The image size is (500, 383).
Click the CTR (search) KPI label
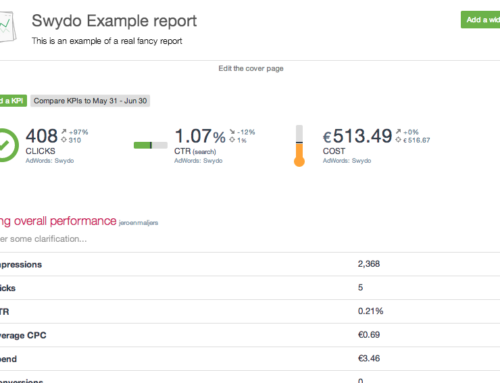coord(195,151)
